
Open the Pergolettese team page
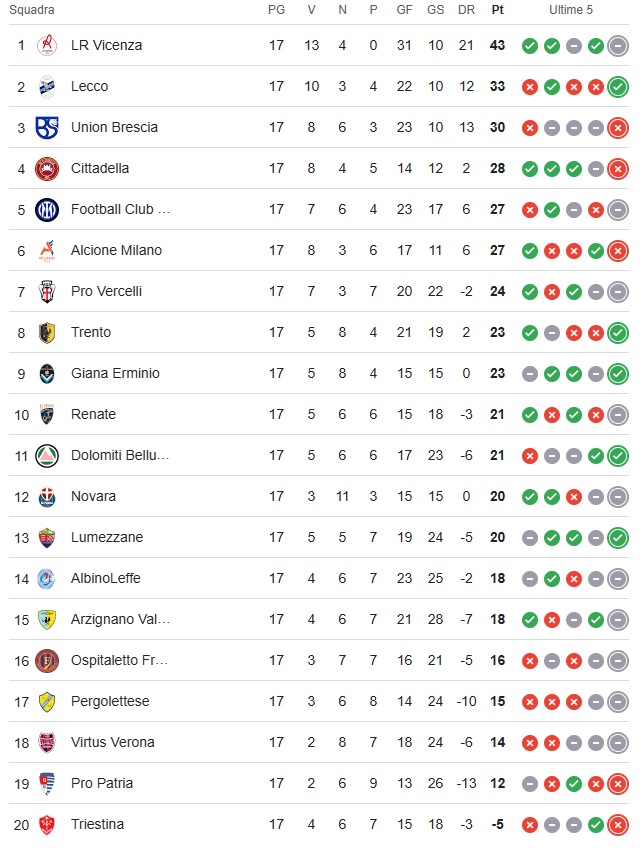tap(110, 701)
